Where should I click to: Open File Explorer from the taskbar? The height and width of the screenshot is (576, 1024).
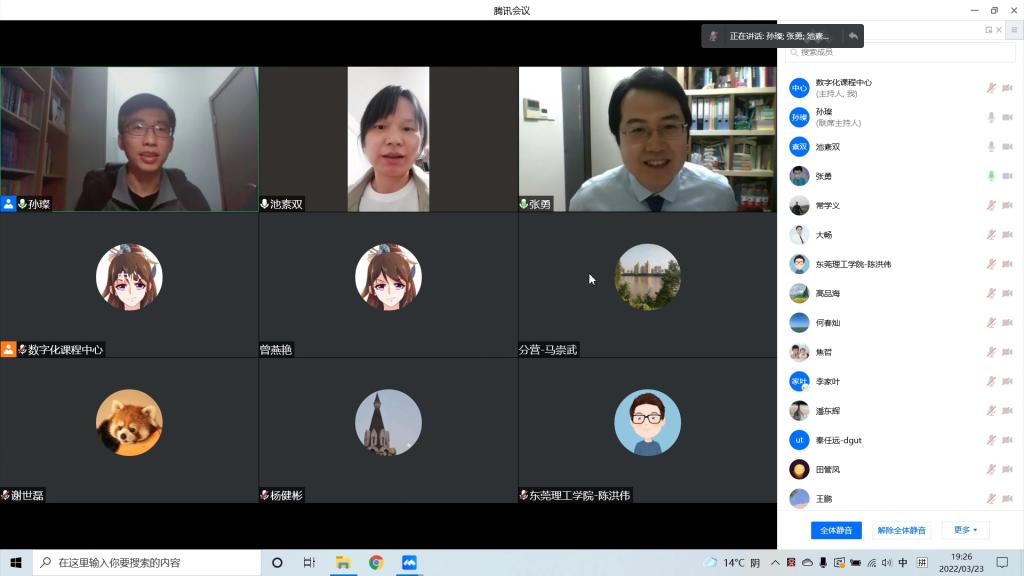pyautogui.click(x=342, y=563)
